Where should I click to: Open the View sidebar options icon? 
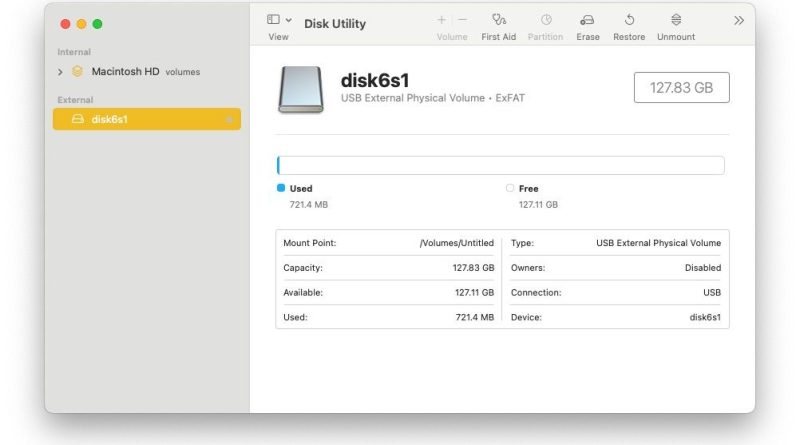point(273,19)
